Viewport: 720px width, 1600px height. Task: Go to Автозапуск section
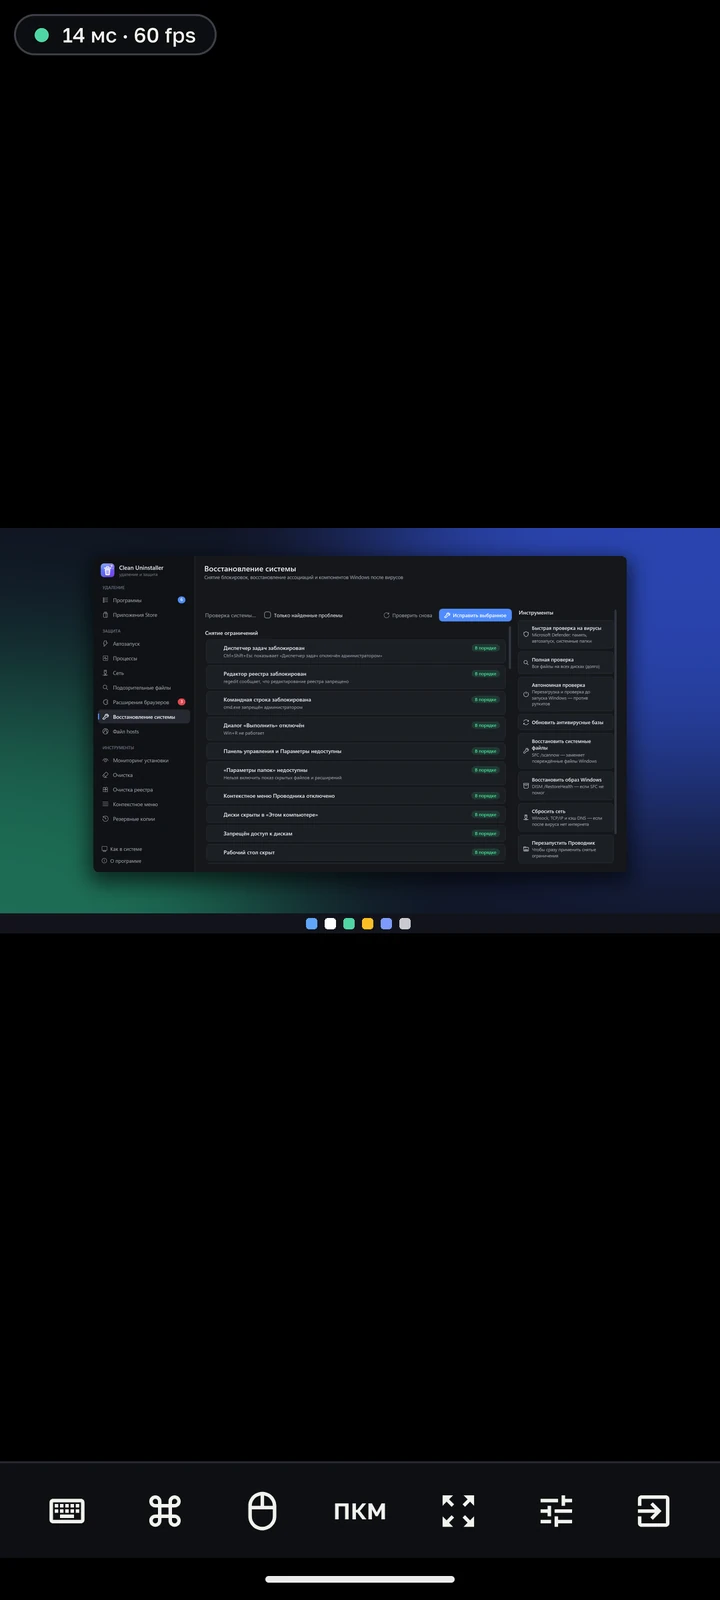143,644
